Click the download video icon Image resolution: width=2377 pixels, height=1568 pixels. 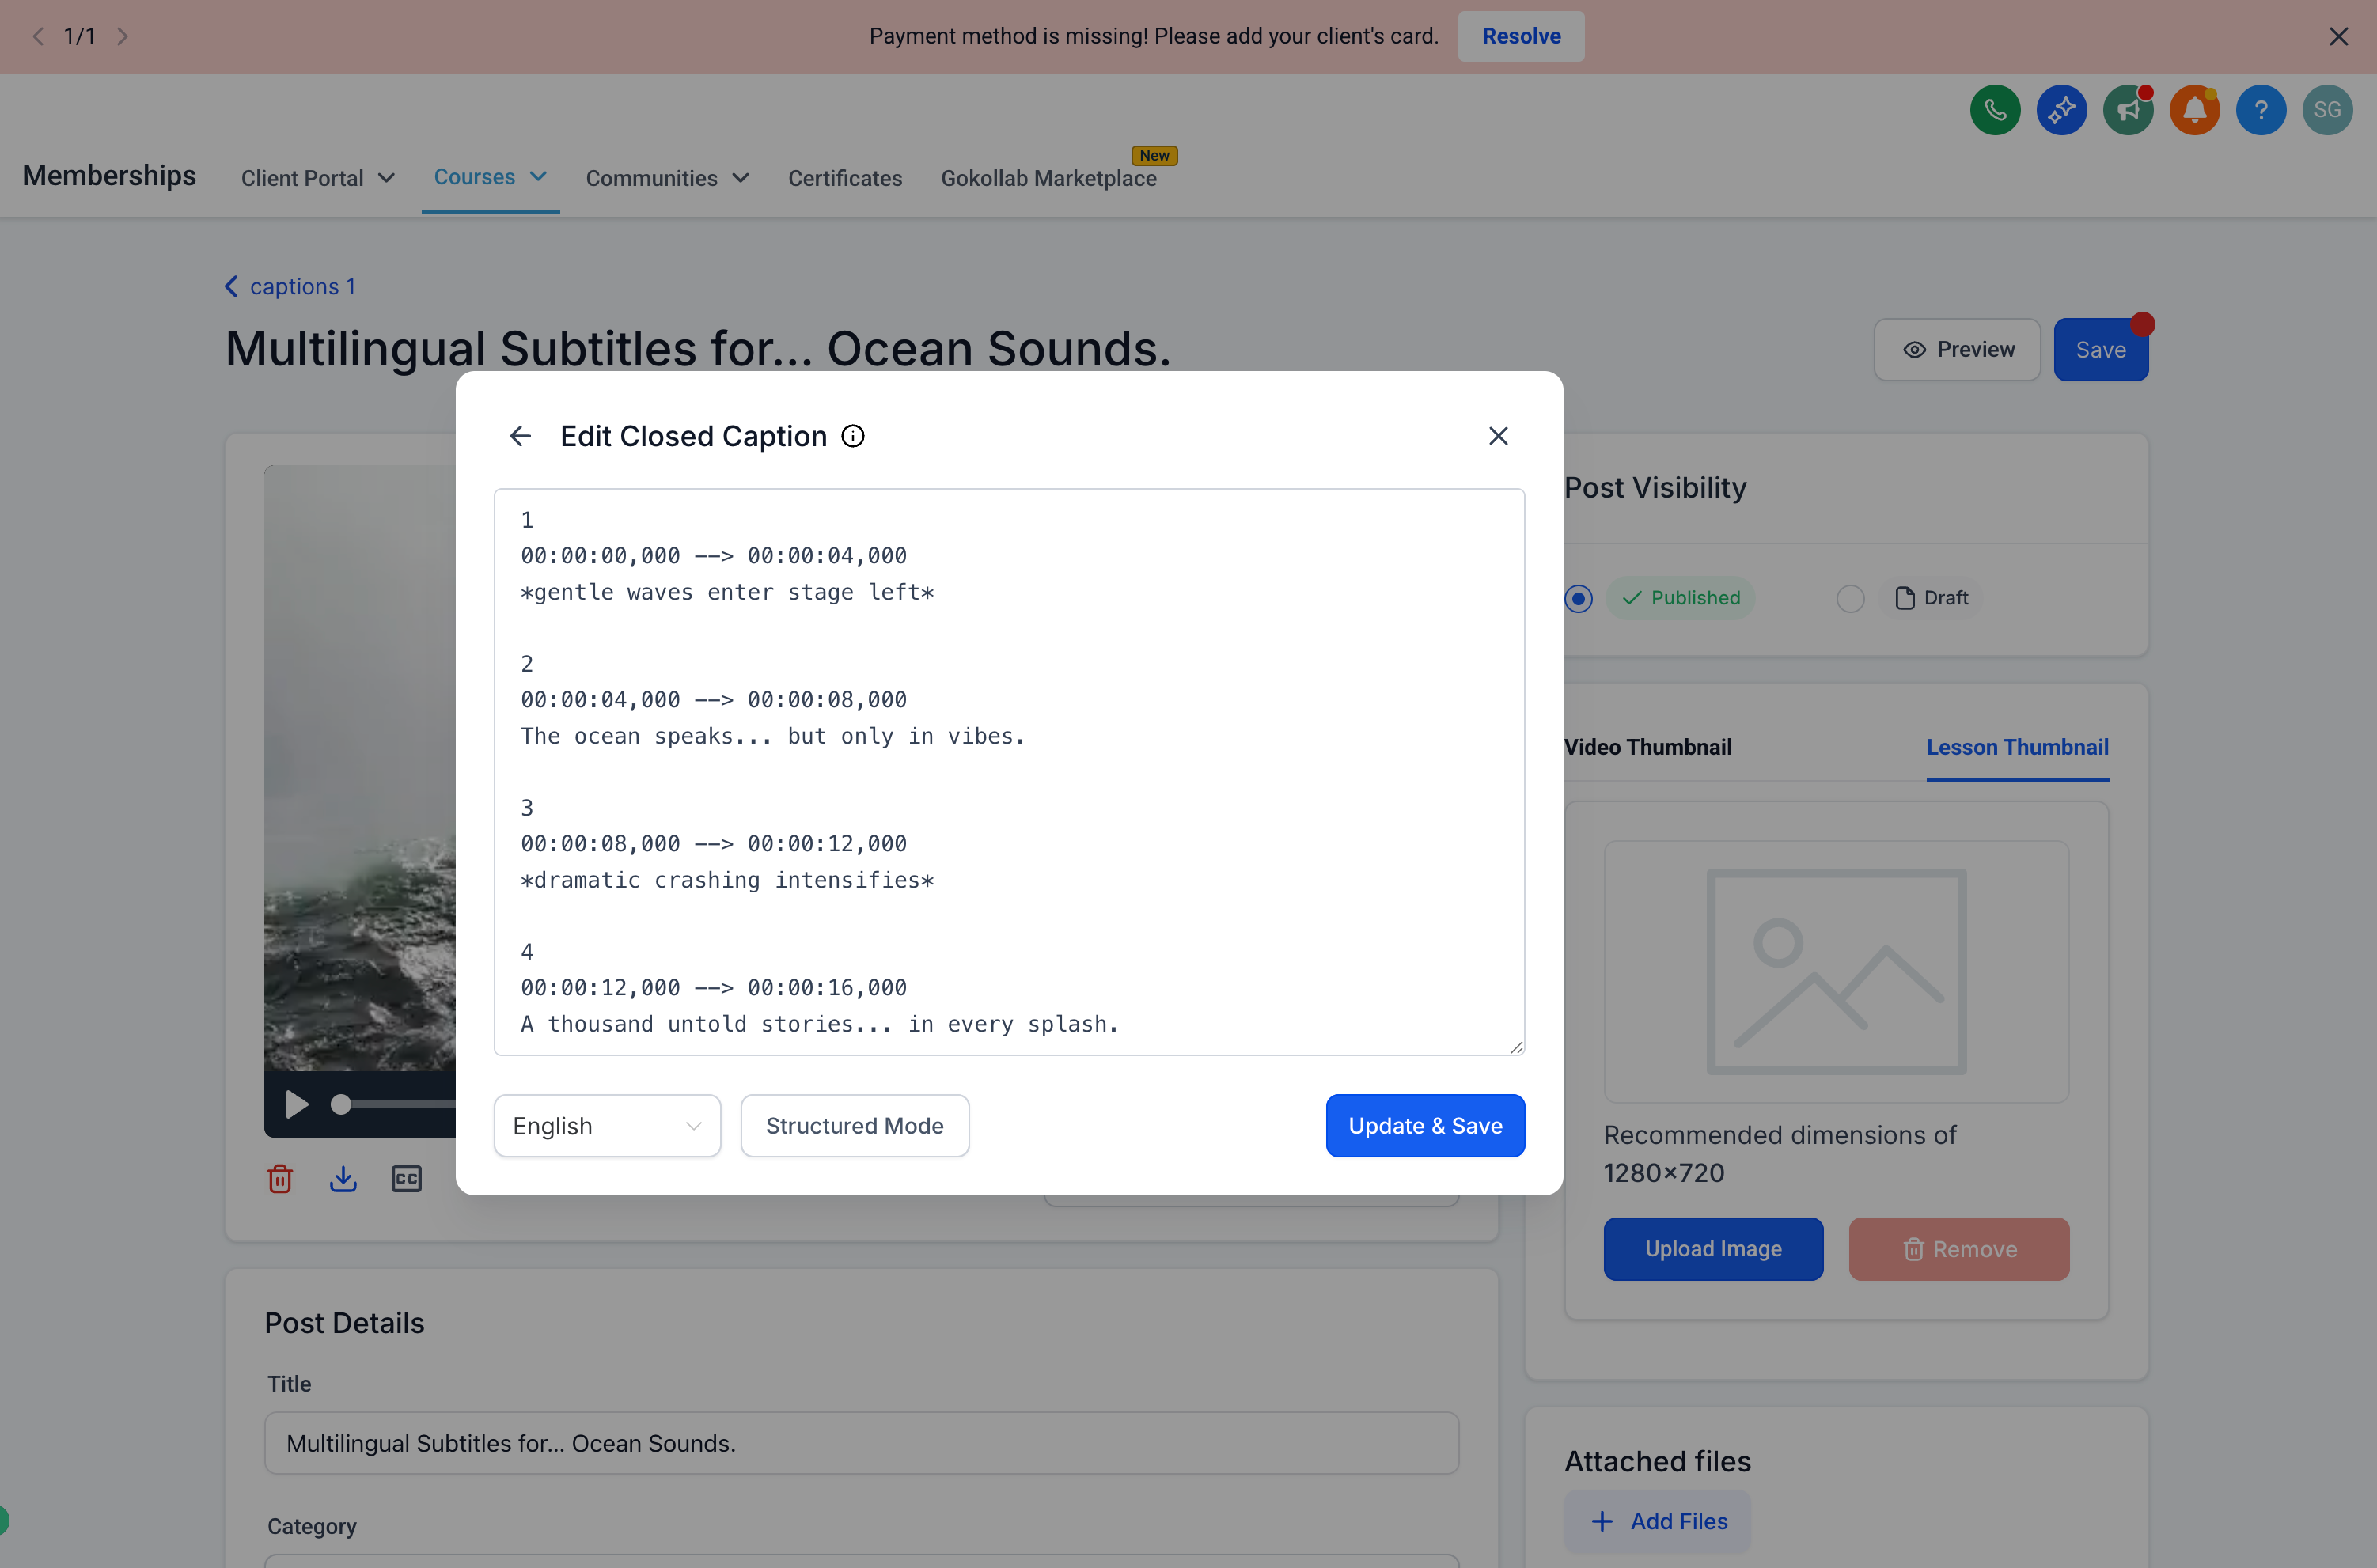343,1179
